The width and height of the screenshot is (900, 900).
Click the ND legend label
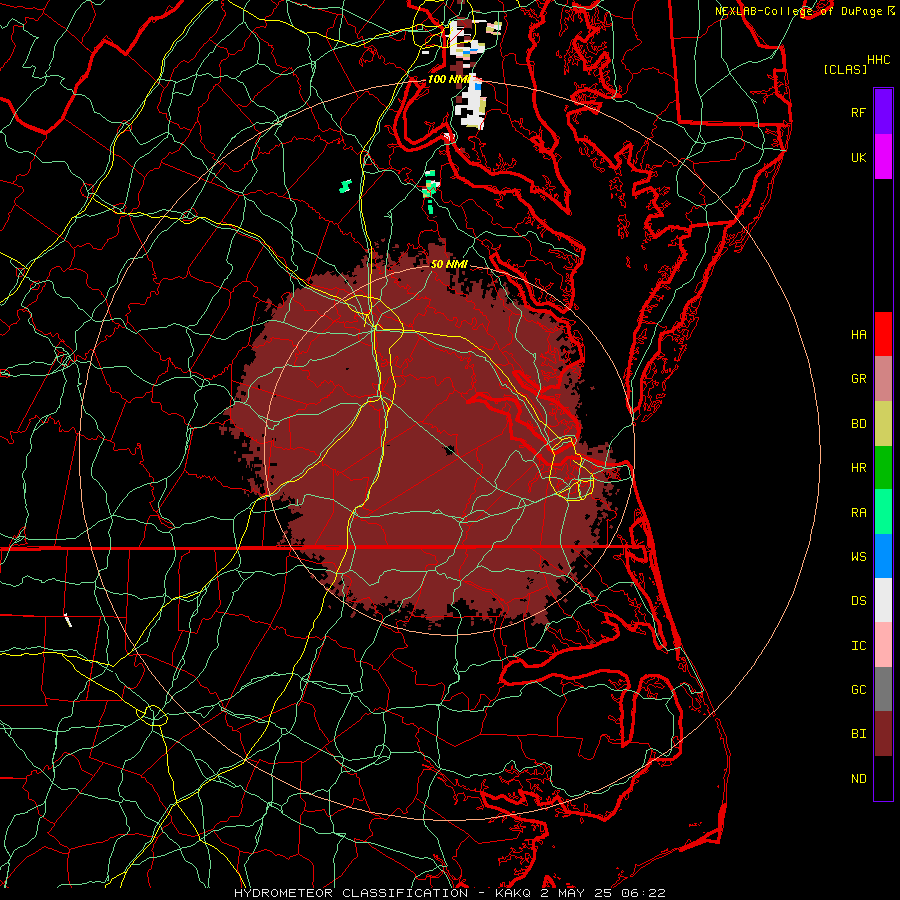[858, 779]
